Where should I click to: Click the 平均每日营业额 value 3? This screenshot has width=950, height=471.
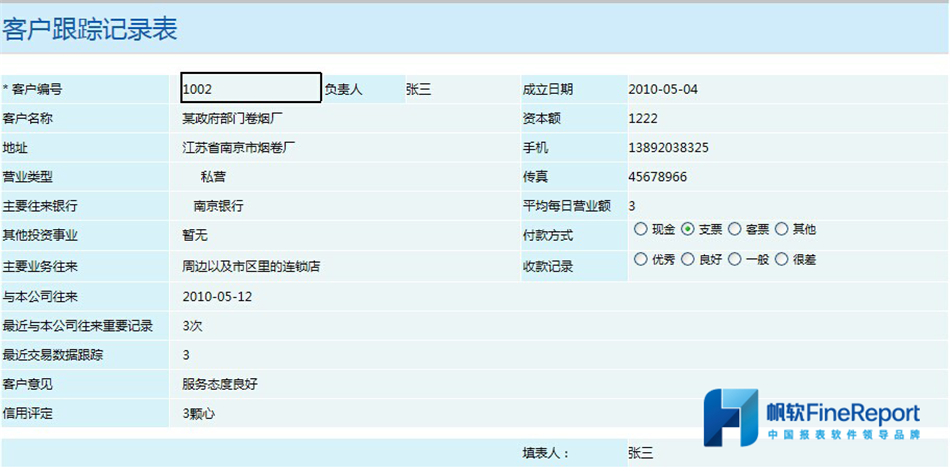point(632,206)
